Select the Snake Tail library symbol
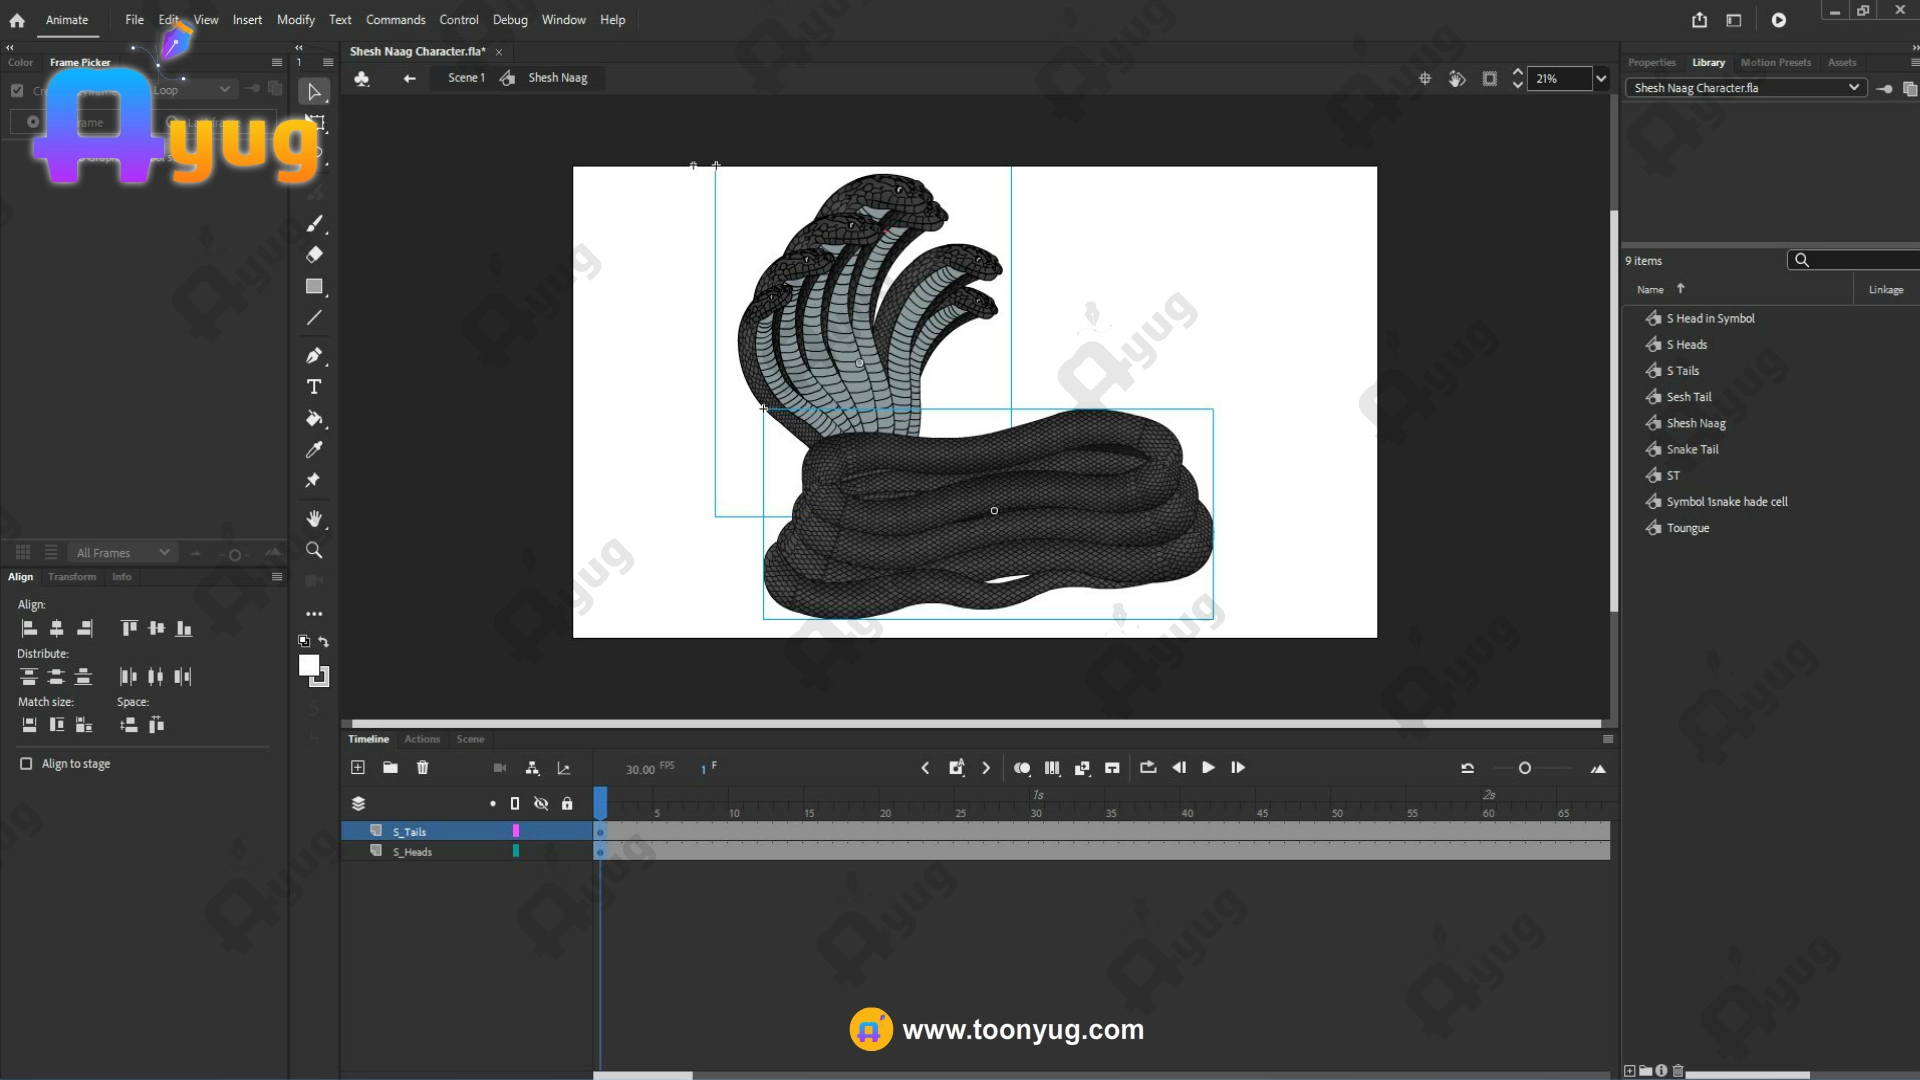 tap(1692, 450)
